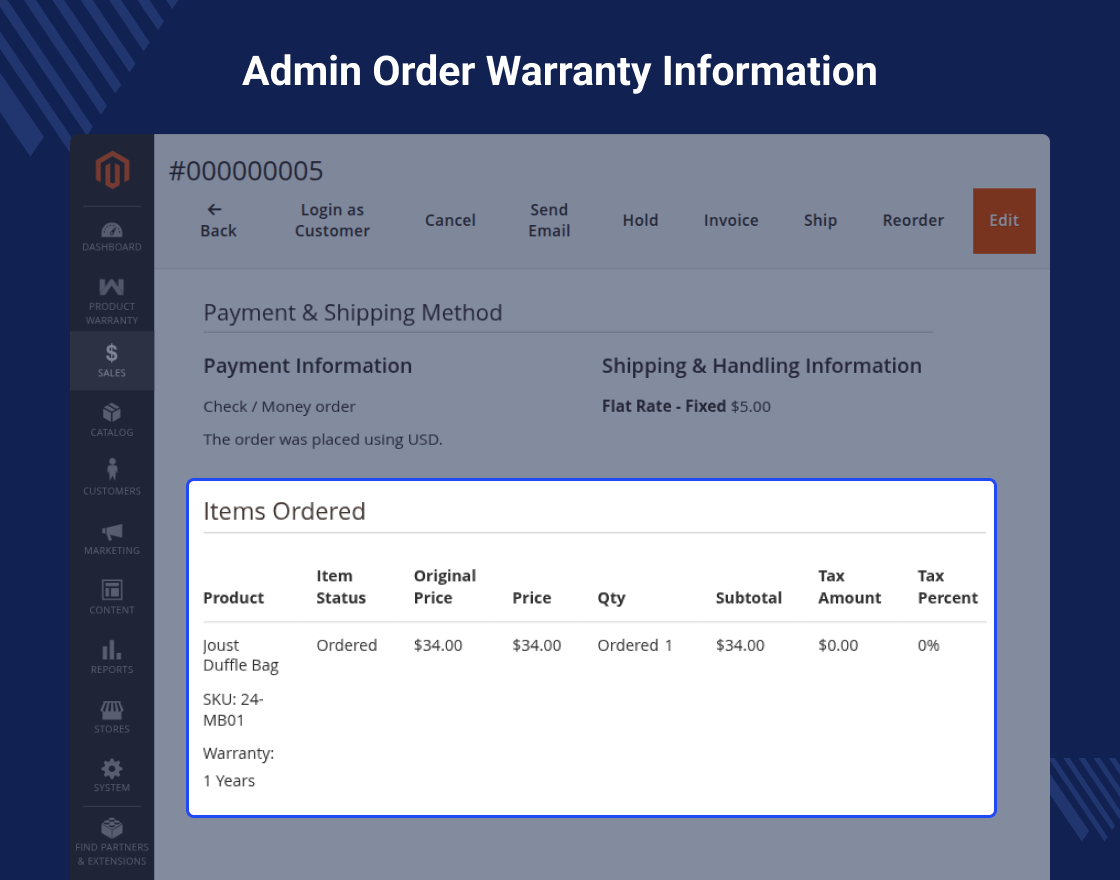Click Flat Rate - Fixed shipping text
1120x880 pixels.
pos(664,406)
